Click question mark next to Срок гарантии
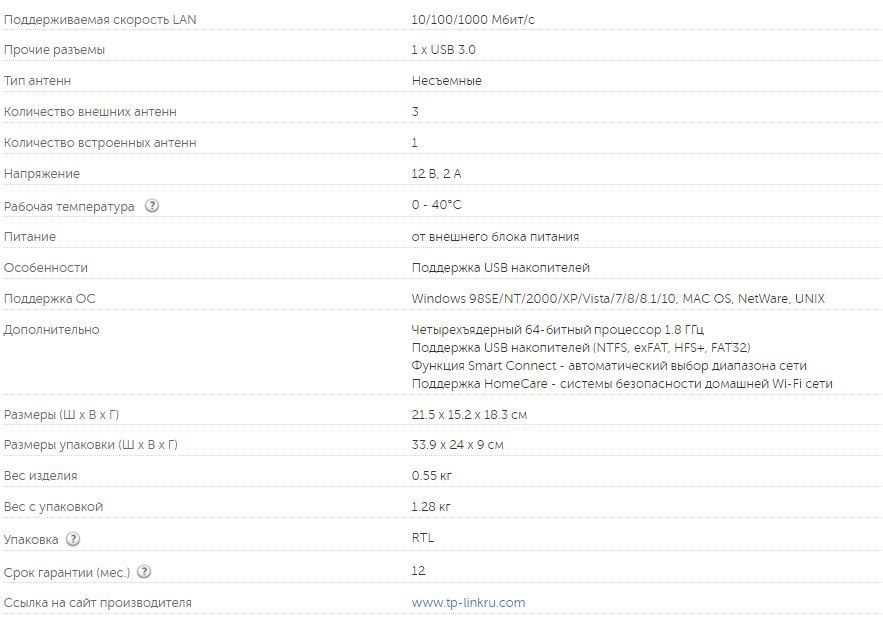883x622 pixels. point(144,572)
